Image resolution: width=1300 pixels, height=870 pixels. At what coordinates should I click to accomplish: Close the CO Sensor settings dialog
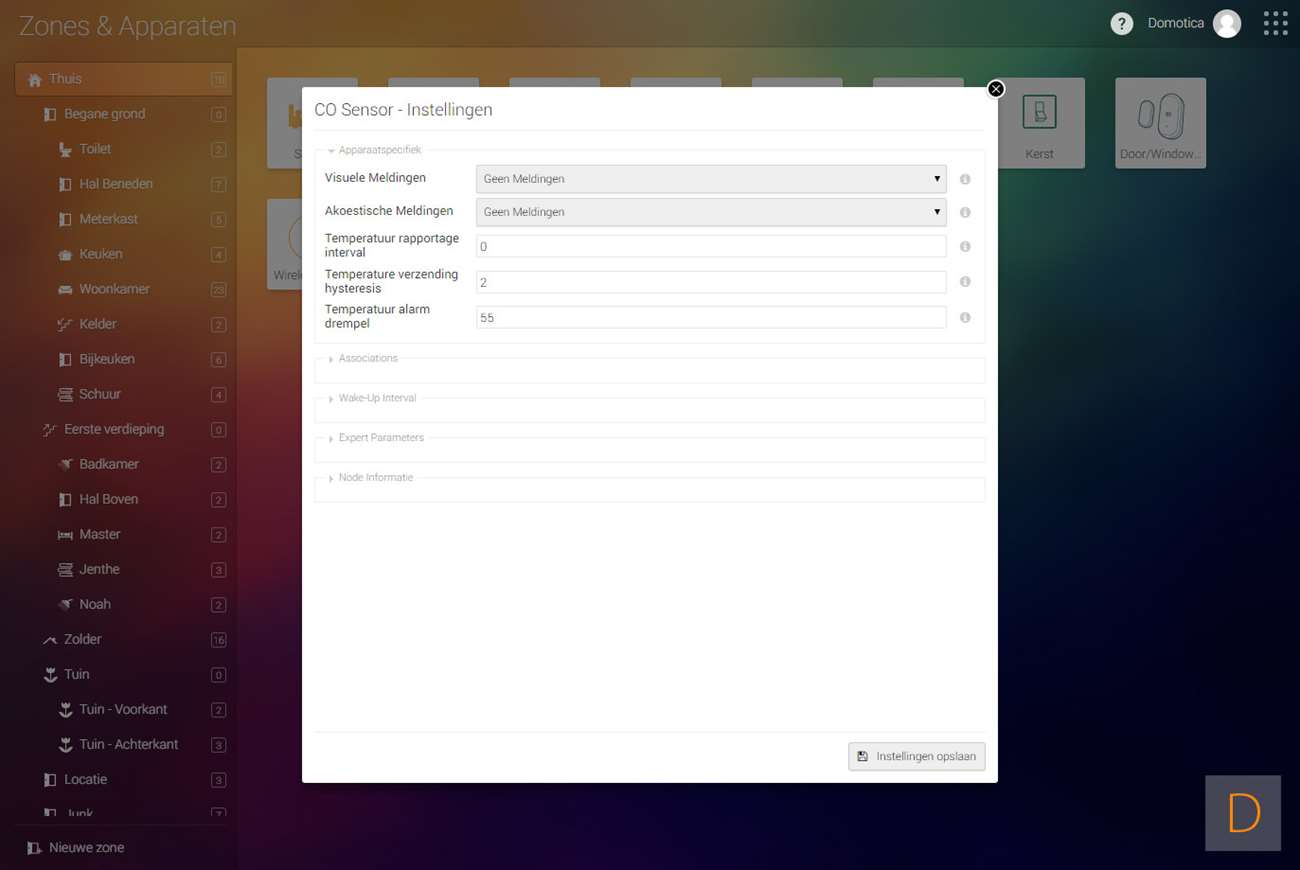(x=995, y=89)
